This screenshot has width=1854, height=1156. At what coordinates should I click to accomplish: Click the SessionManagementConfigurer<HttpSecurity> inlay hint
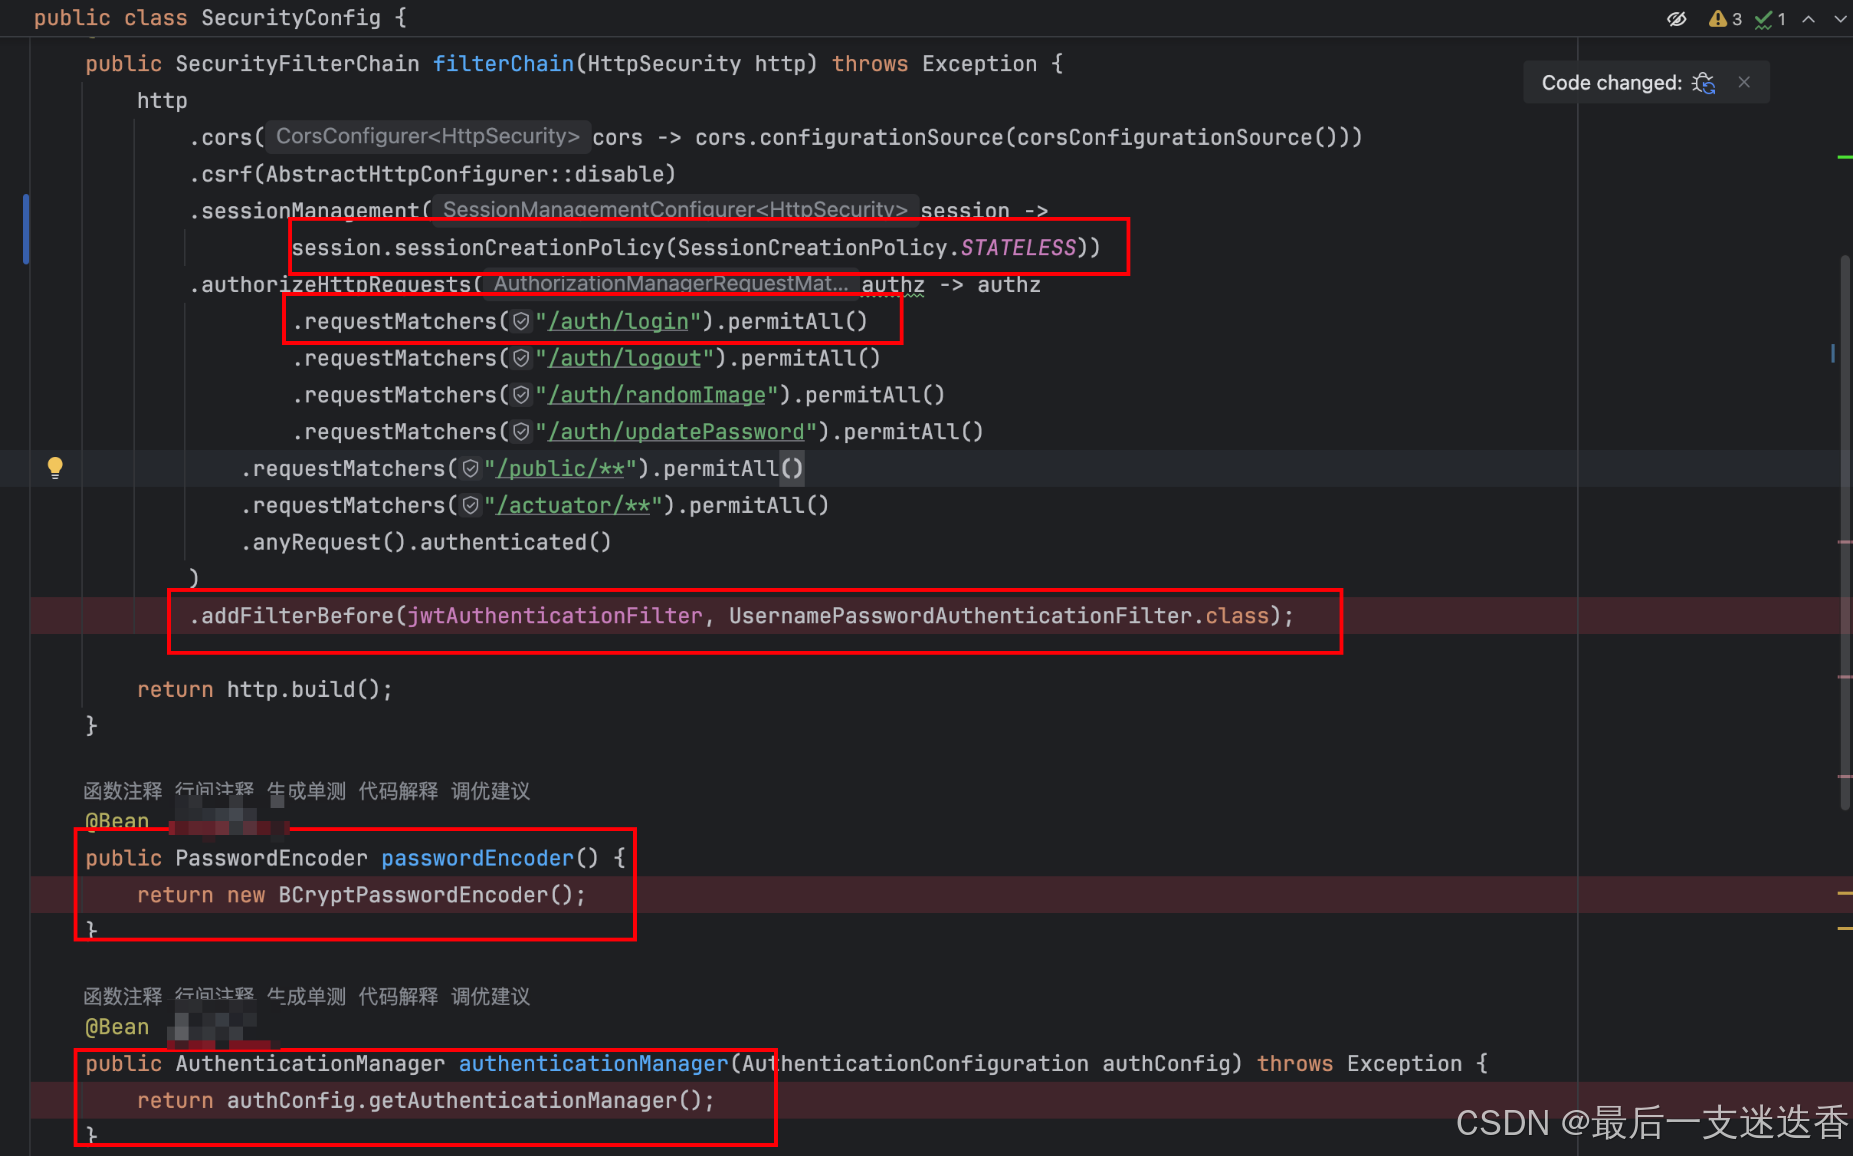675,209
